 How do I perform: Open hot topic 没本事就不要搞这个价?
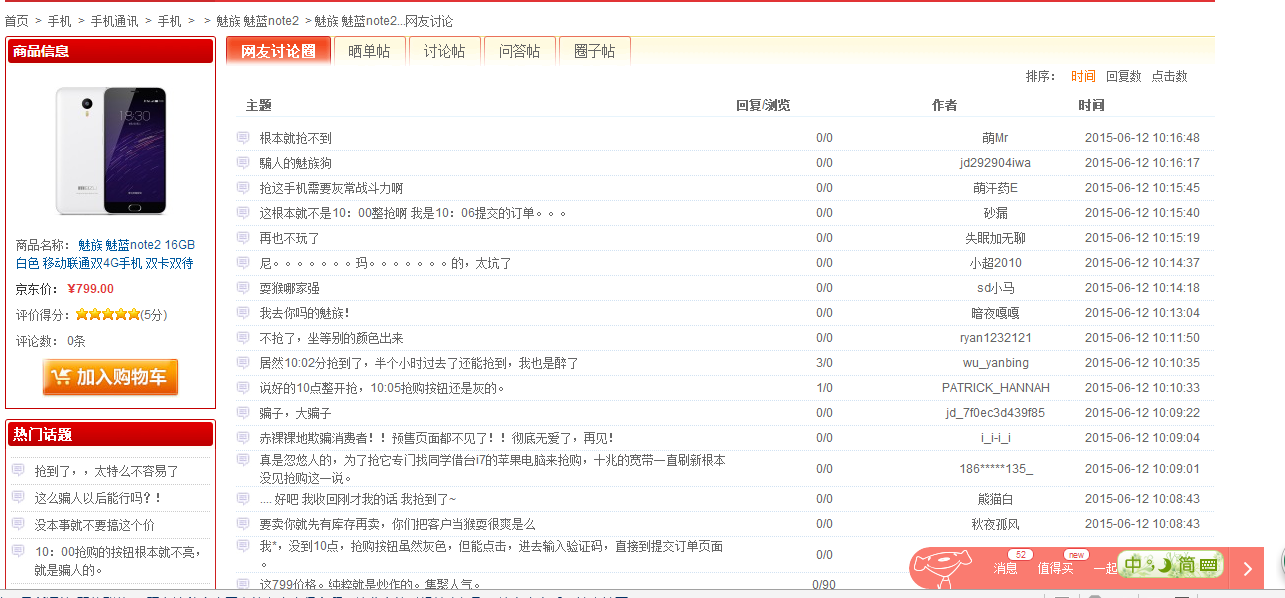(95, 525)
